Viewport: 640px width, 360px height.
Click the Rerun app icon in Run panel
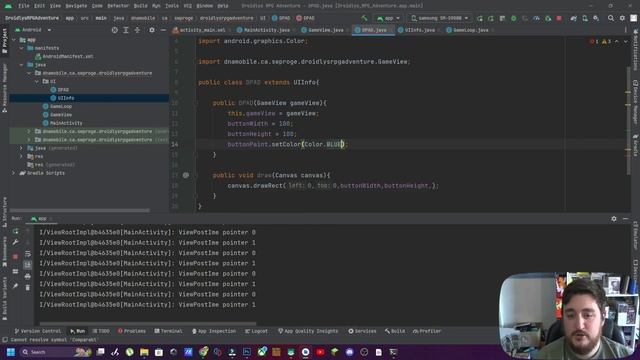16,231
